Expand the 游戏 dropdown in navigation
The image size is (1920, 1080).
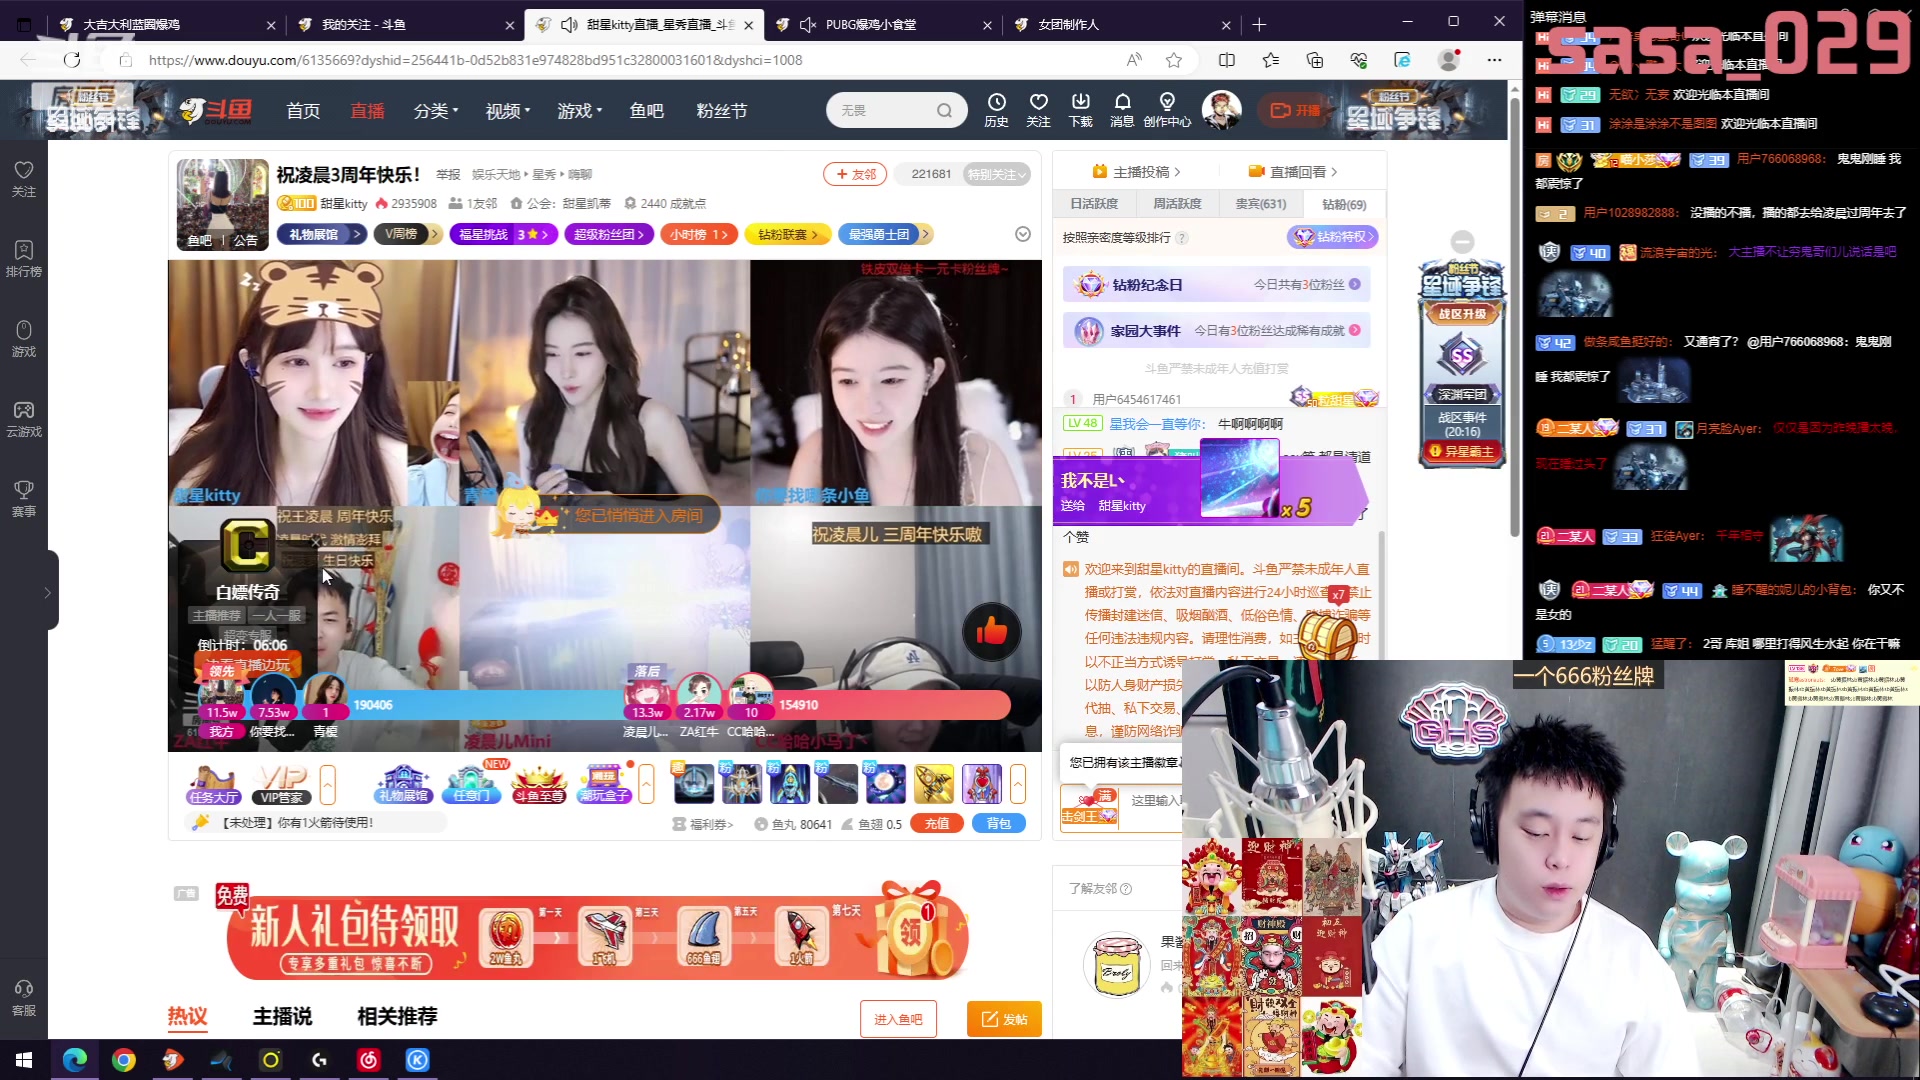tap(580, 111)
